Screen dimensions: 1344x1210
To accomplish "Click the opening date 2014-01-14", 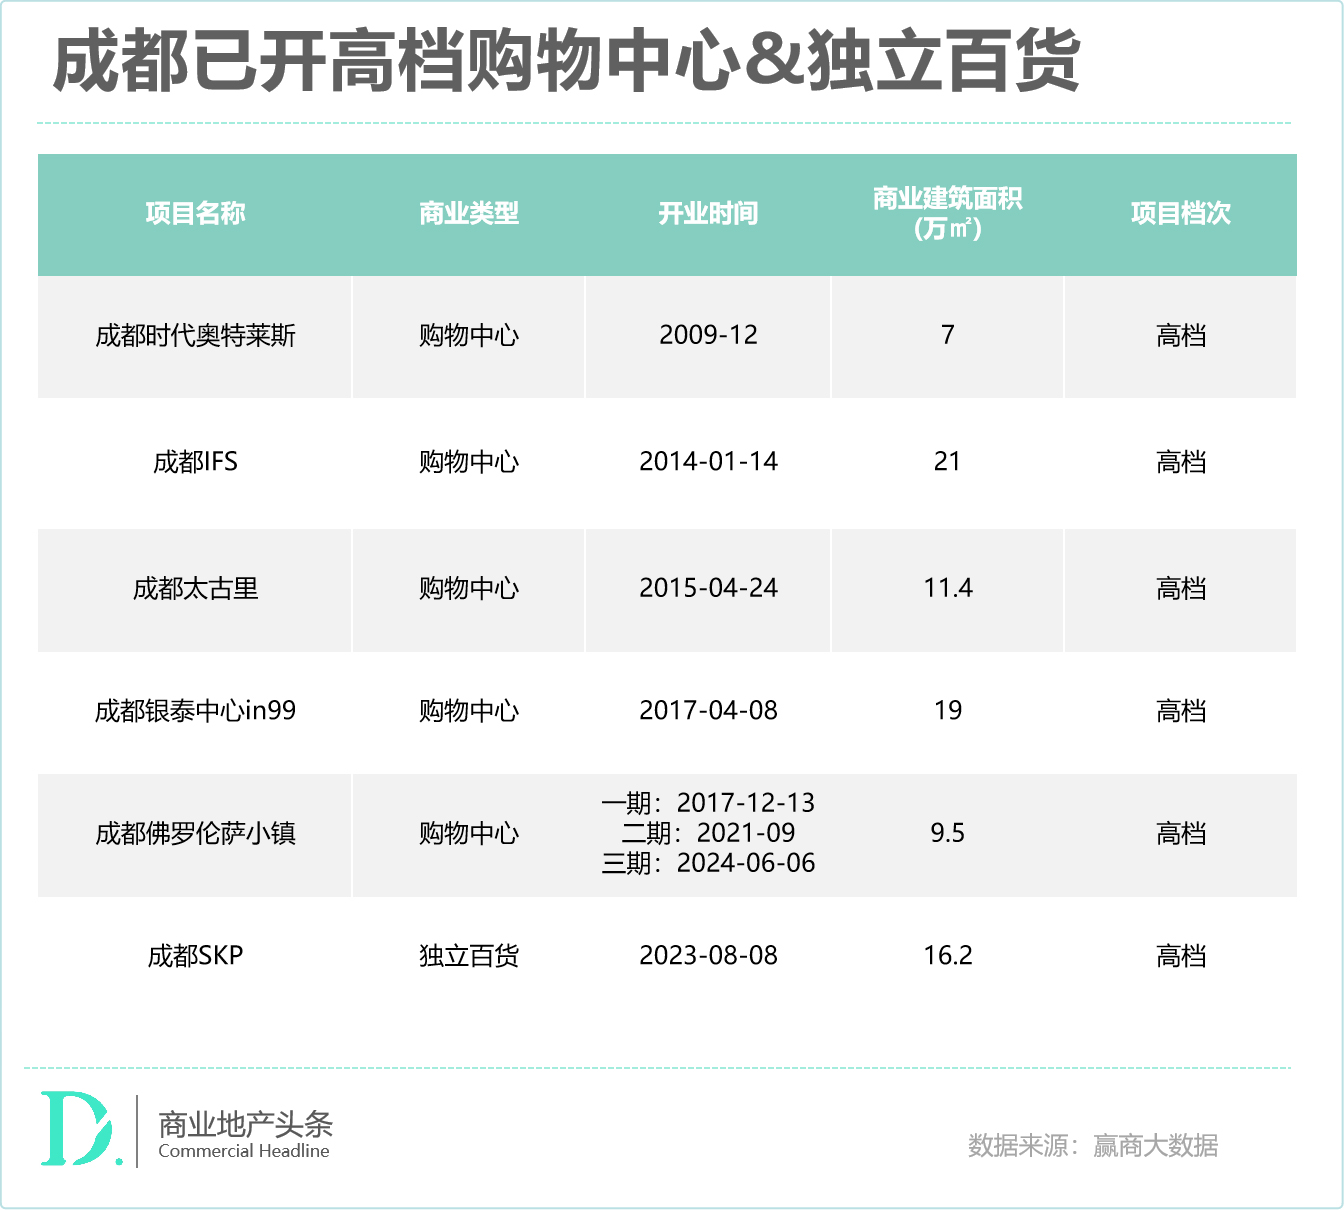I will coord(708,461).
